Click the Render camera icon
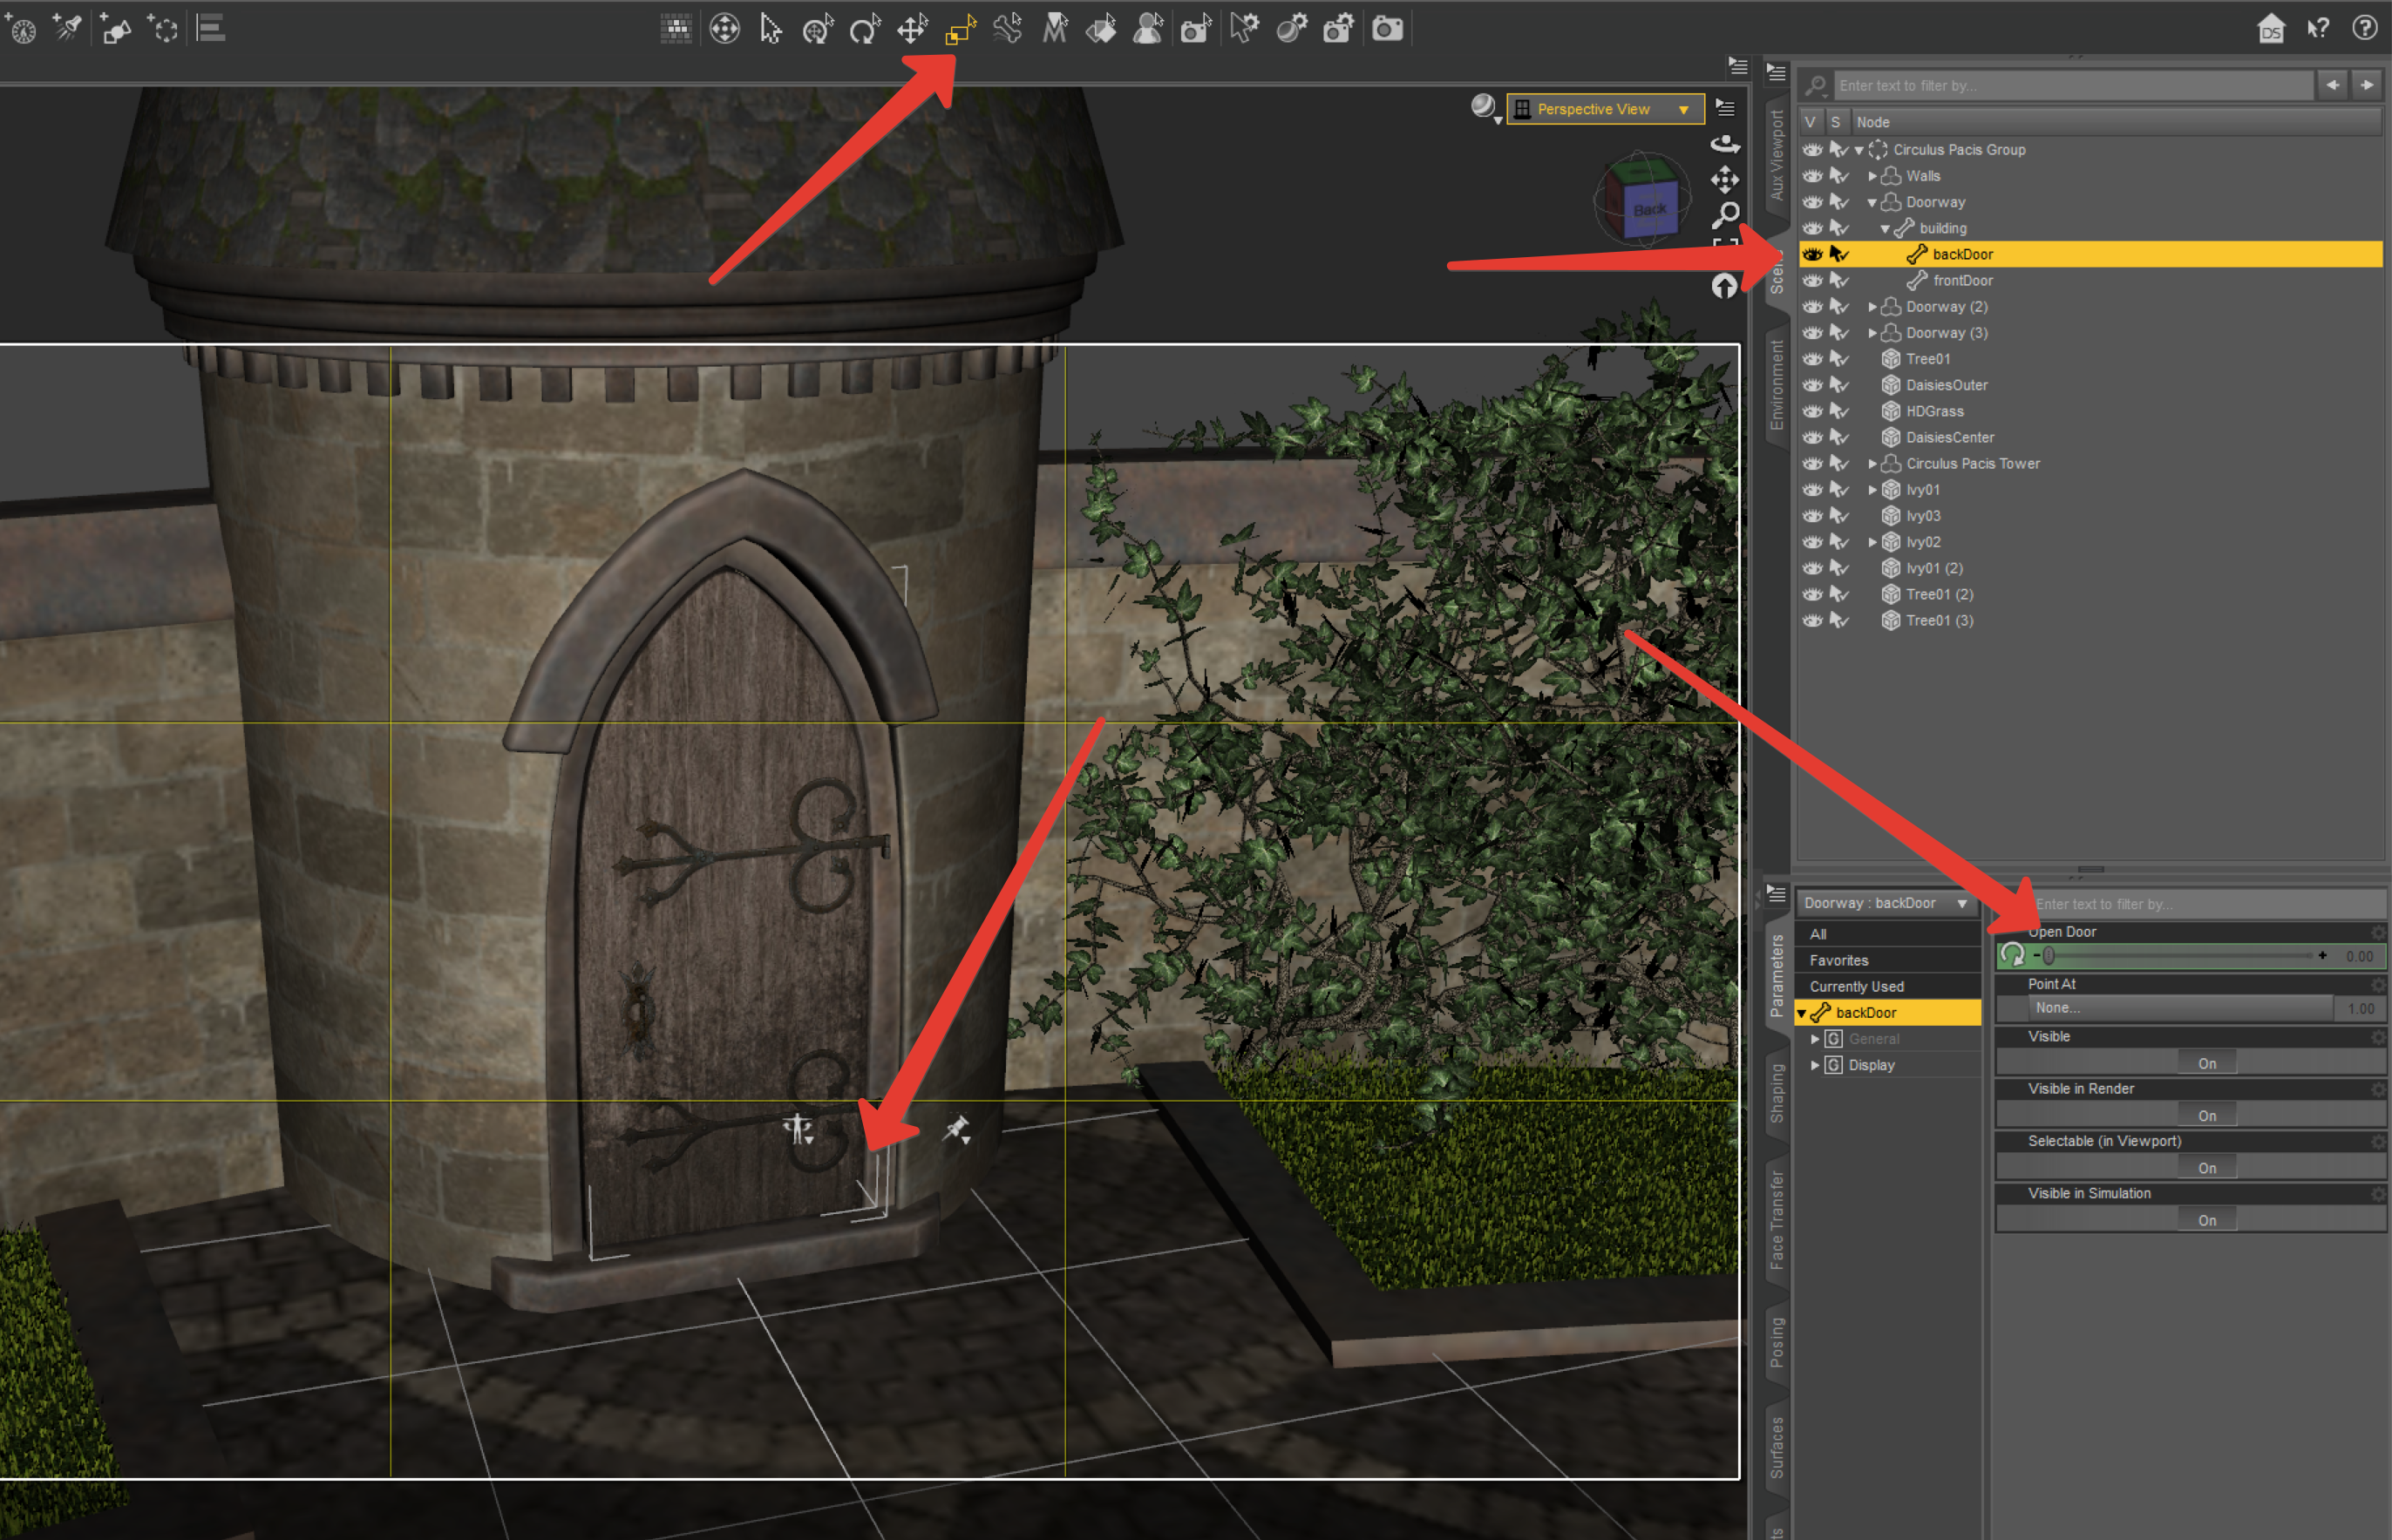The width and height of the screenshot is (2392, 1540). pyautogui.click(x=1387, y=29)
